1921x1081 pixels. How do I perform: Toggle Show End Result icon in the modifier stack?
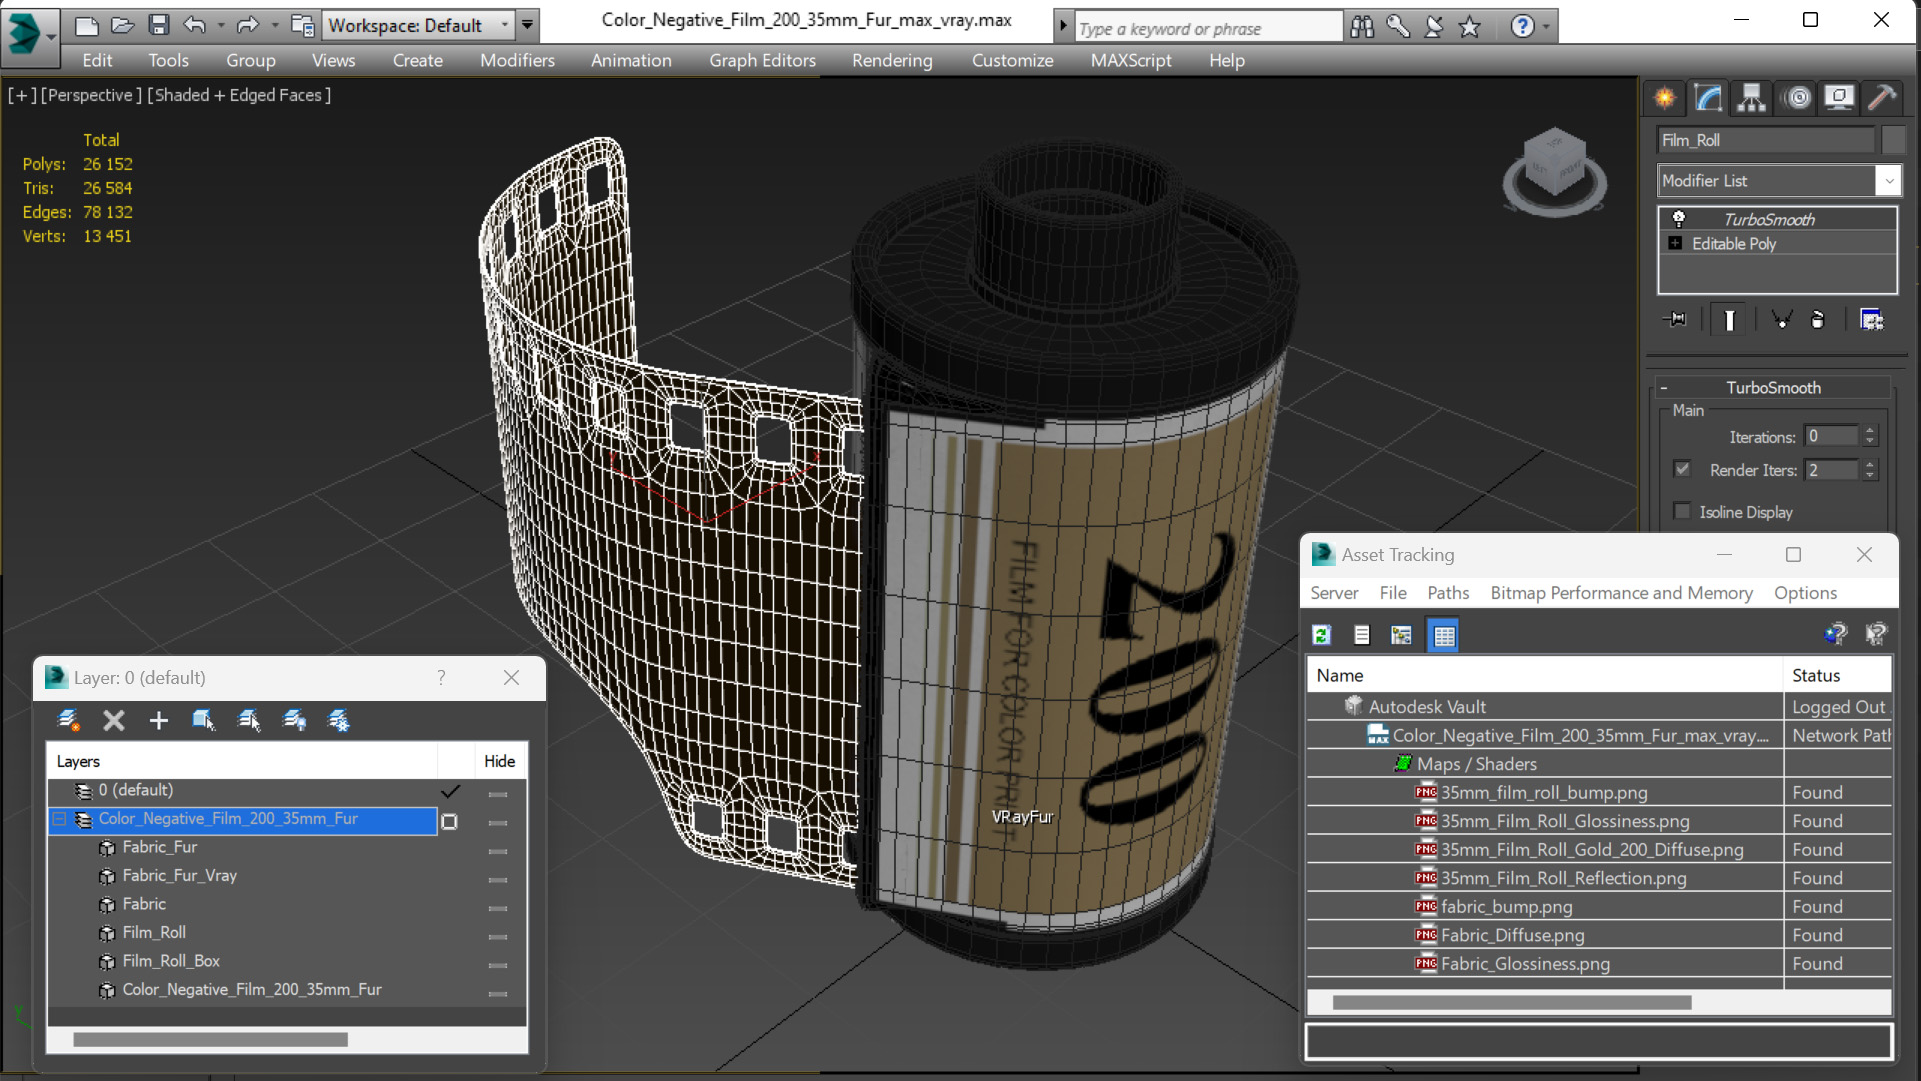tap(1729, 320)
